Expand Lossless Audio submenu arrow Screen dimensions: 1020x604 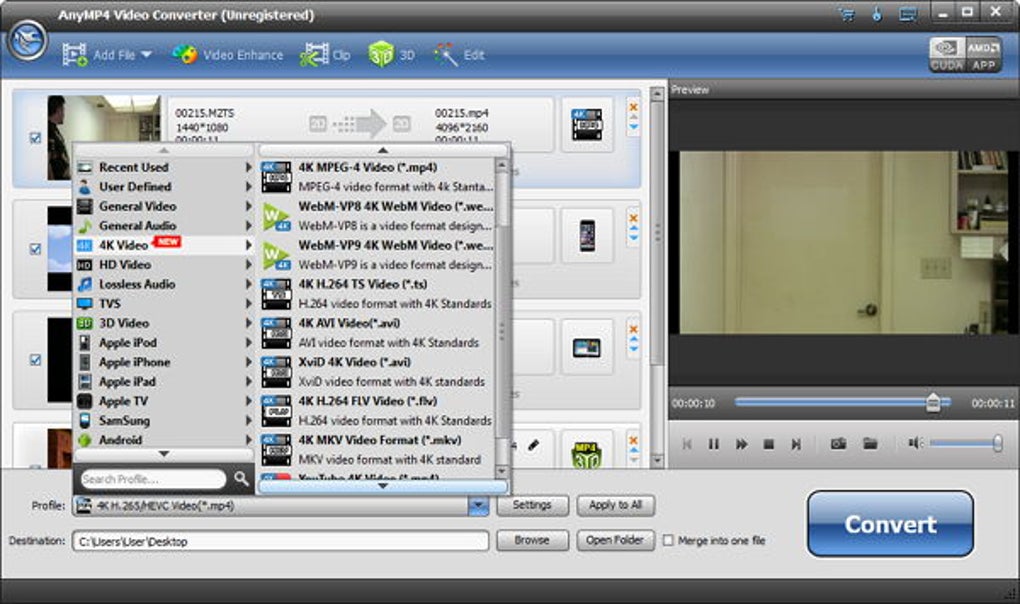[x=248, y=284]
